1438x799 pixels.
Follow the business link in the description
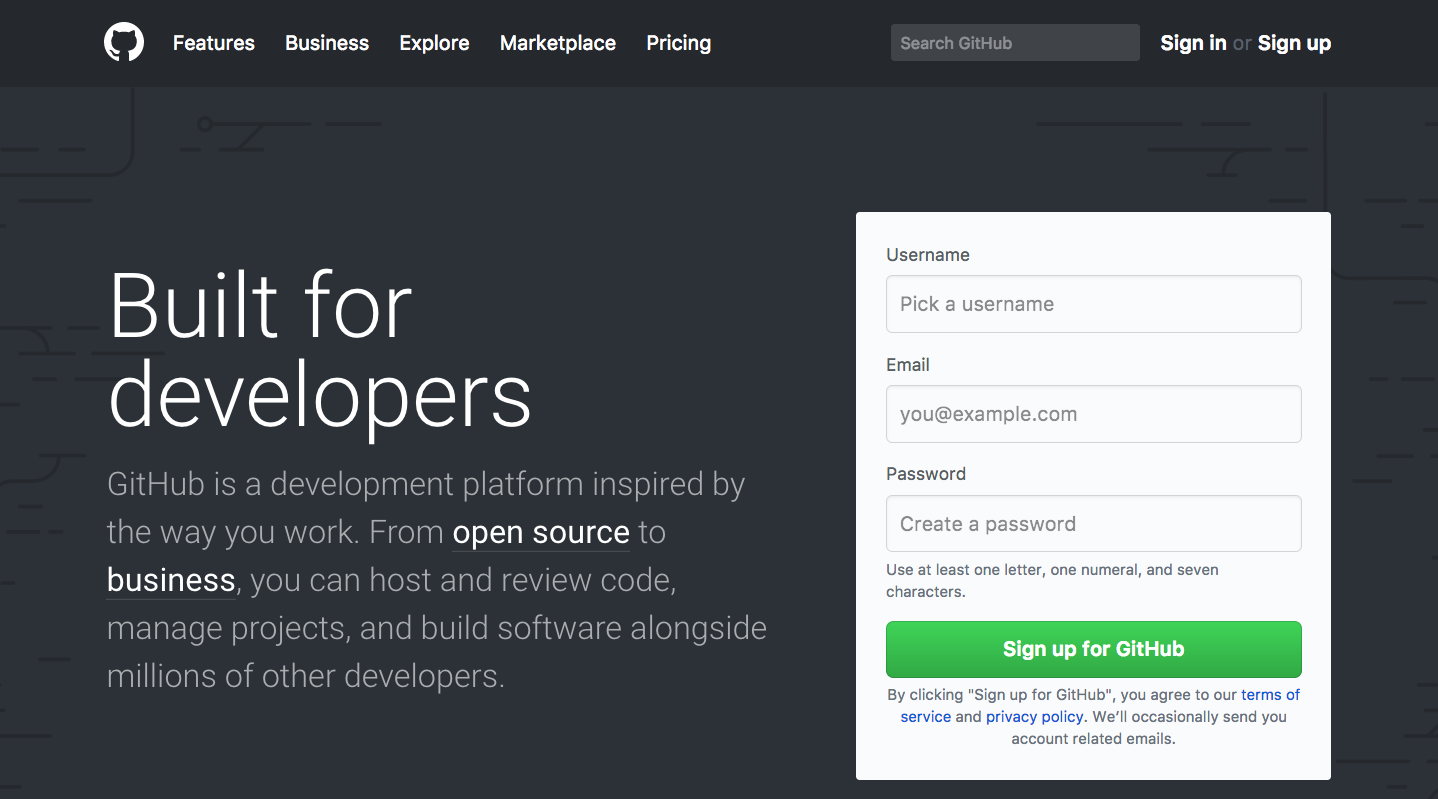click(171, 580)
